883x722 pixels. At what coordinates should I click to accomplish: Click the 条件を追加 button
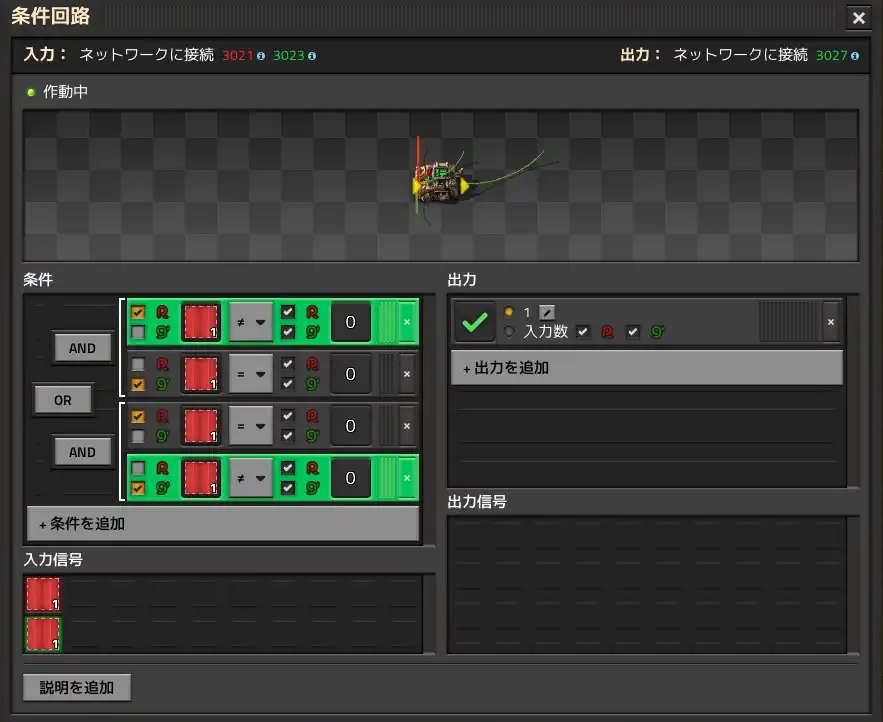point(222,524)
